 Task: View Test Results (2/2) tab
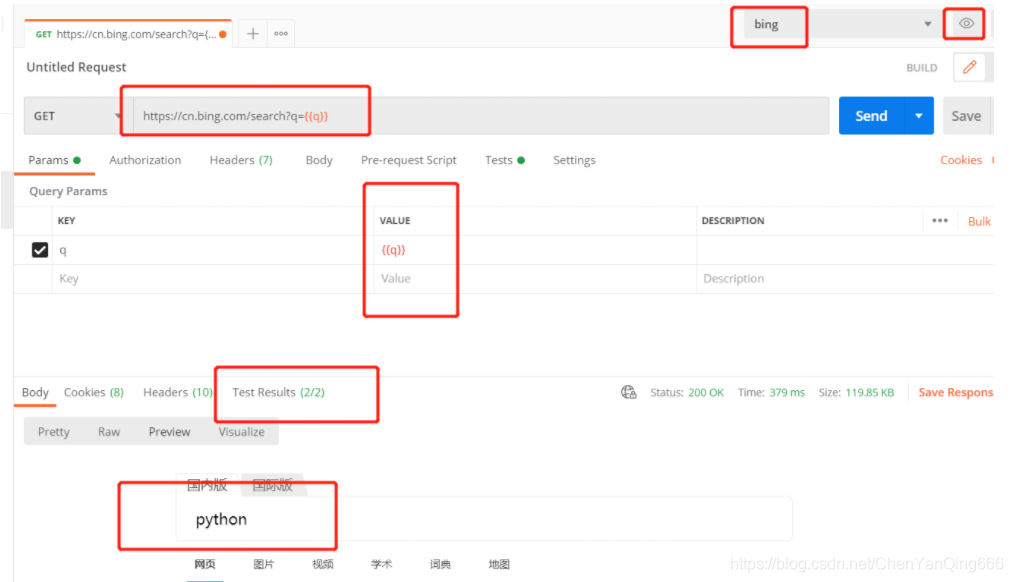[x=278, y=392]
